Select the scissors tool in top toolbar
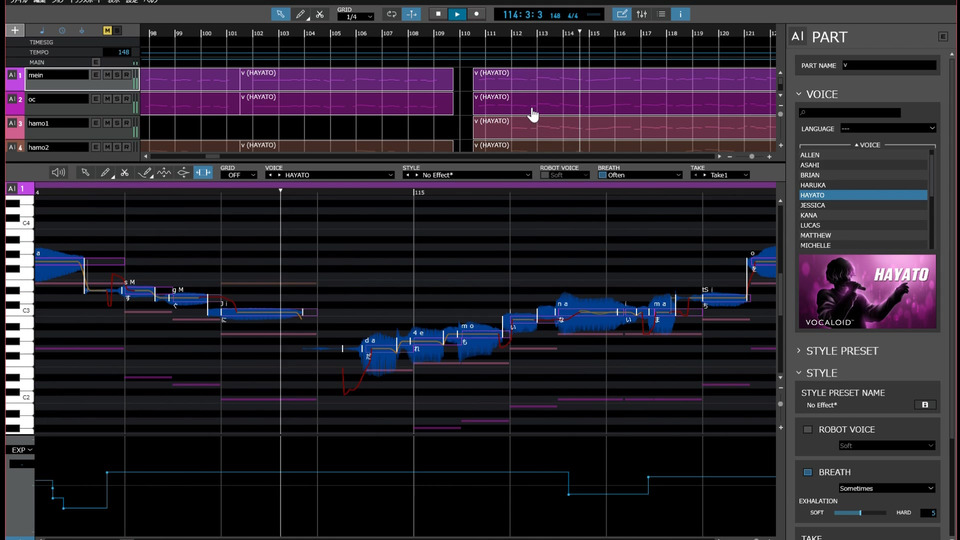 point(319,14)
